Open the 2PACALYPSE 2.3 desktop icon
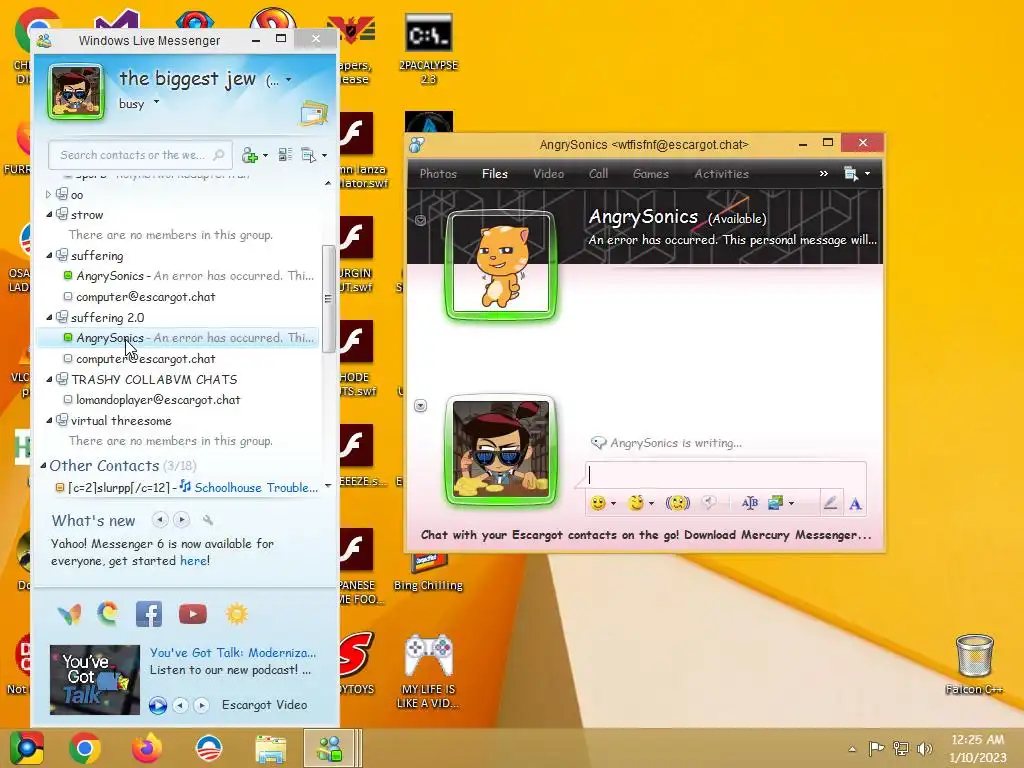 coord(428,49)
